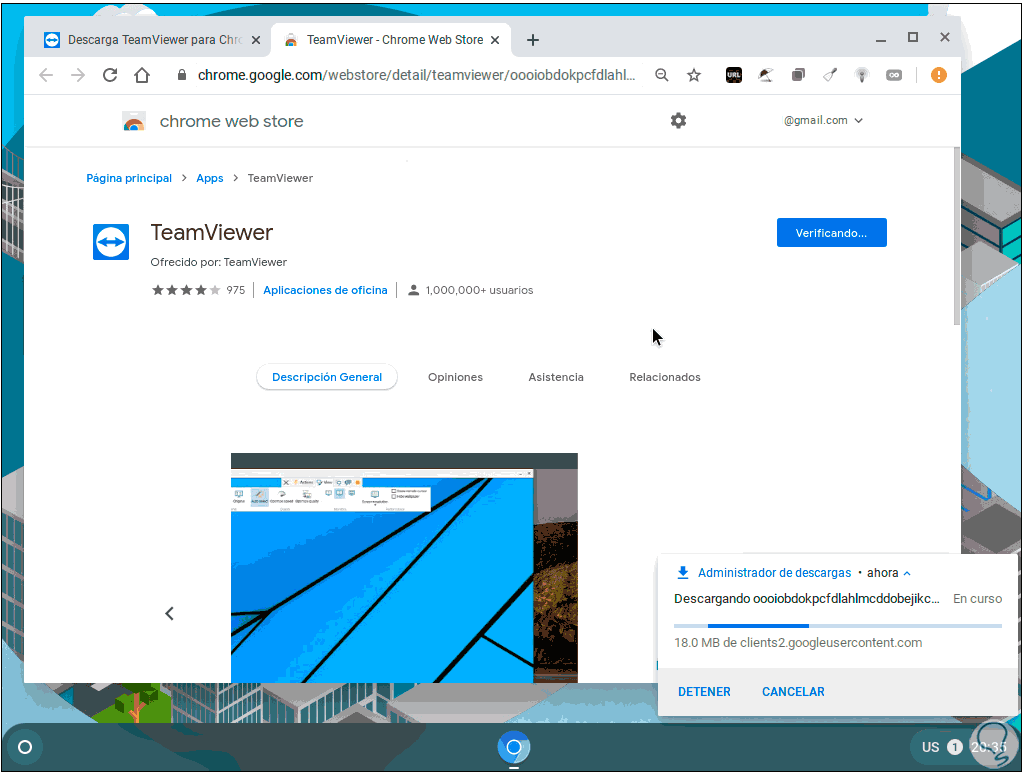This screenshot has height=774, width=1023.
Task: Go forward to the next page
Action: coord(78,76)
